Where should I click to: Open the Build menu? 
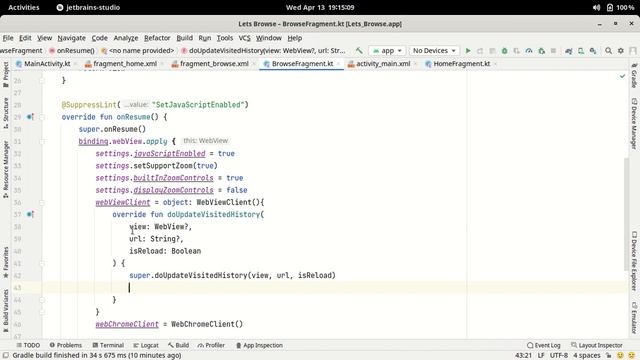tap(184, 38)
